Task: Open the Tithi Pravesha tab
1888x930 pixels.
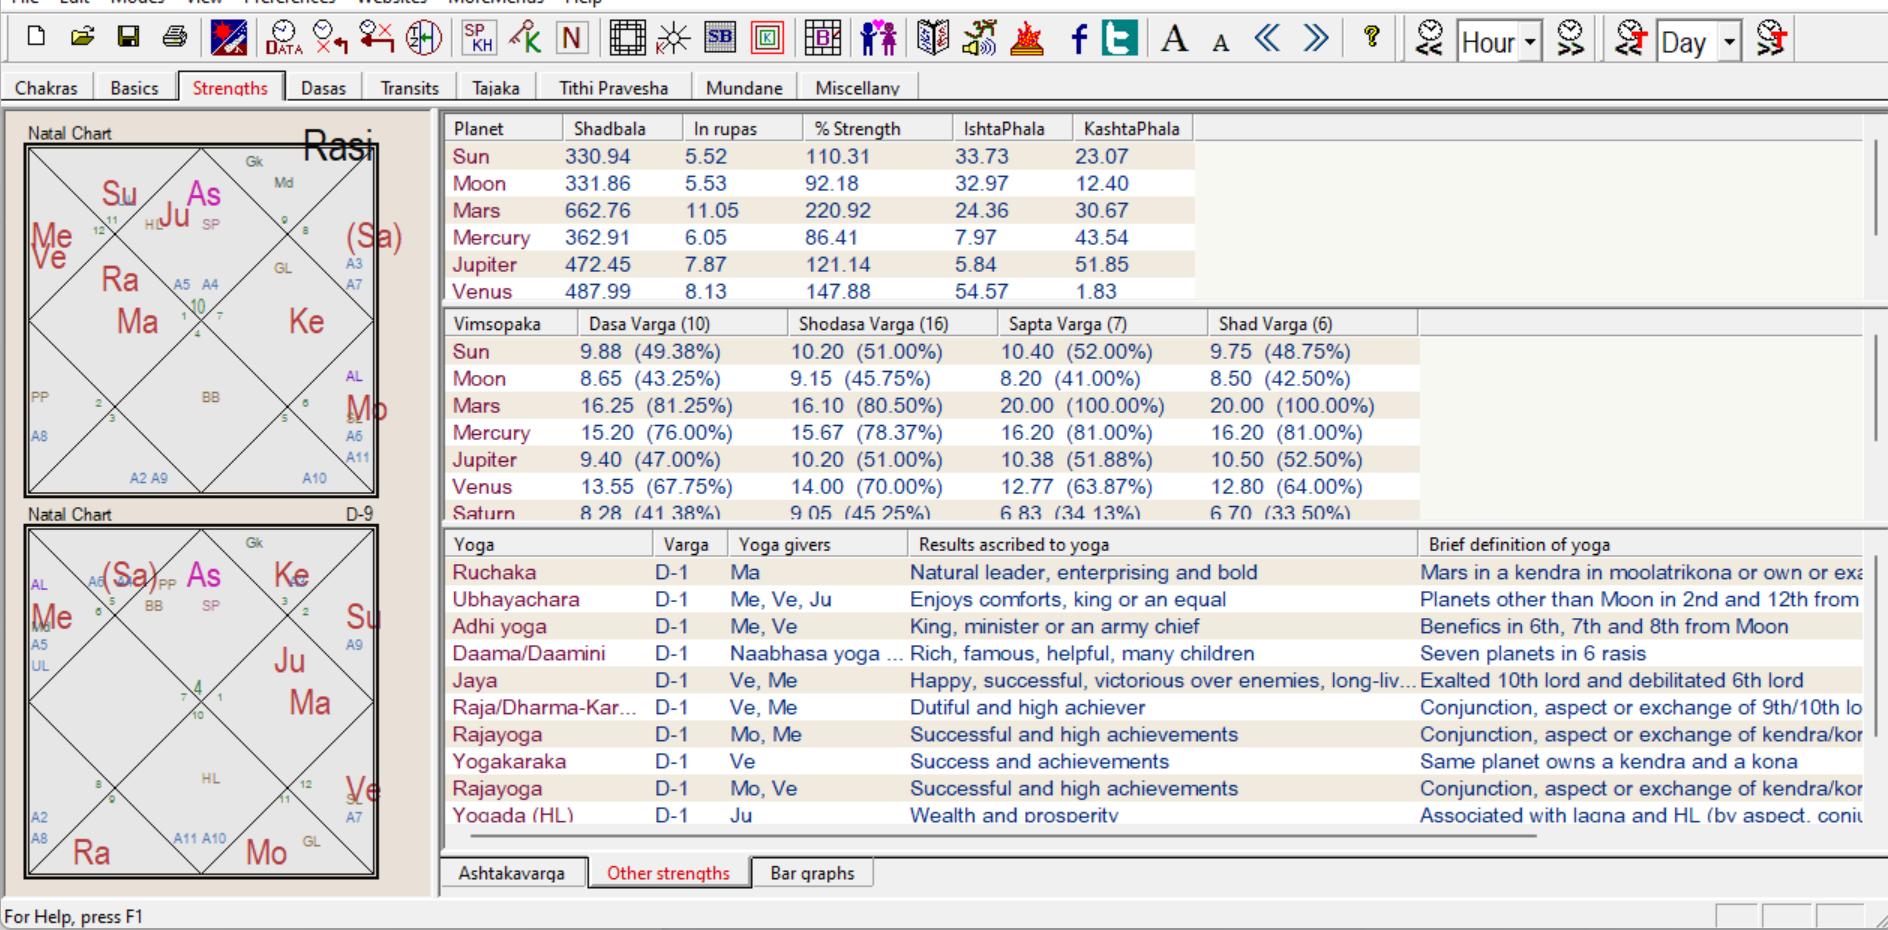Action: click(613, 88)
